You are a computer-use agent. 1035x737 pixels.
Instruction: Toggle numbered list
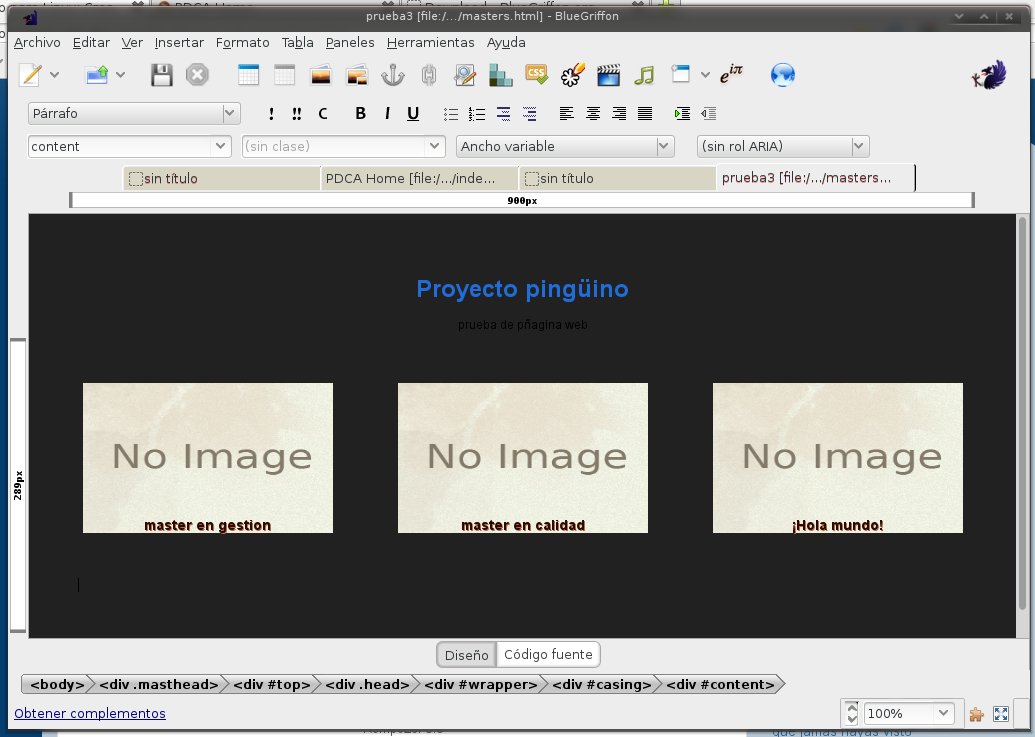click(477, 114)
